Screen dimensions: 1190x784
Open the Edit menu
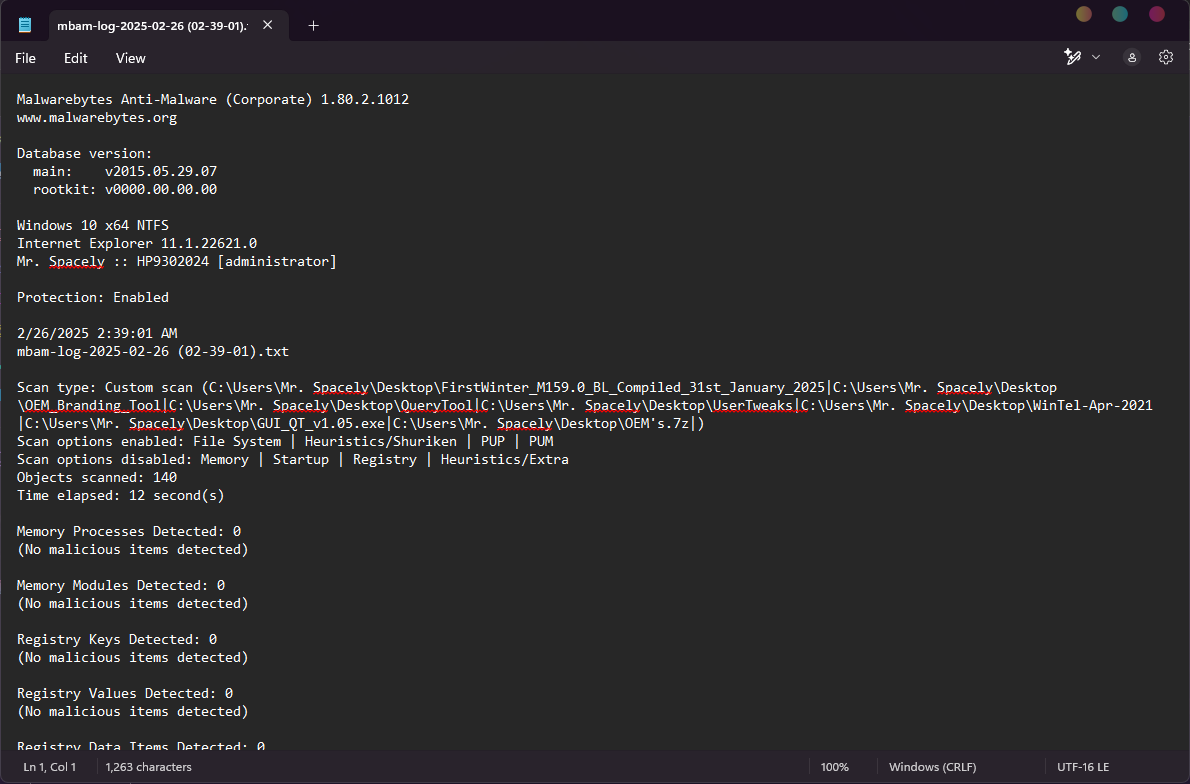coord(75,58)
